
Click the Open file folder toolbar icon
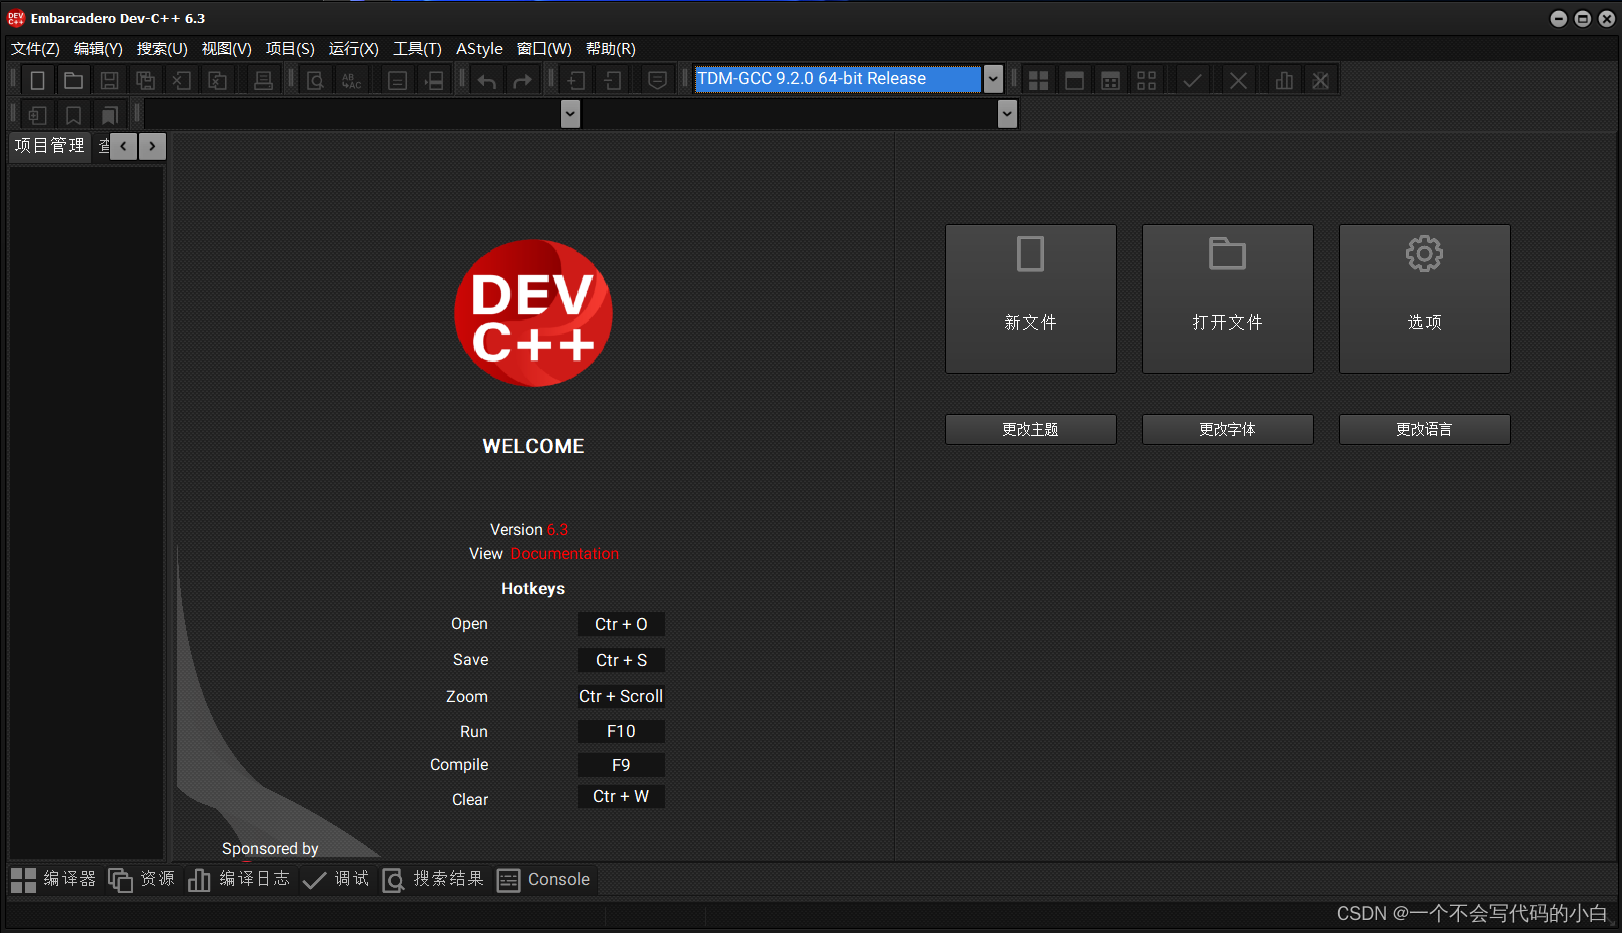[73, 81]
